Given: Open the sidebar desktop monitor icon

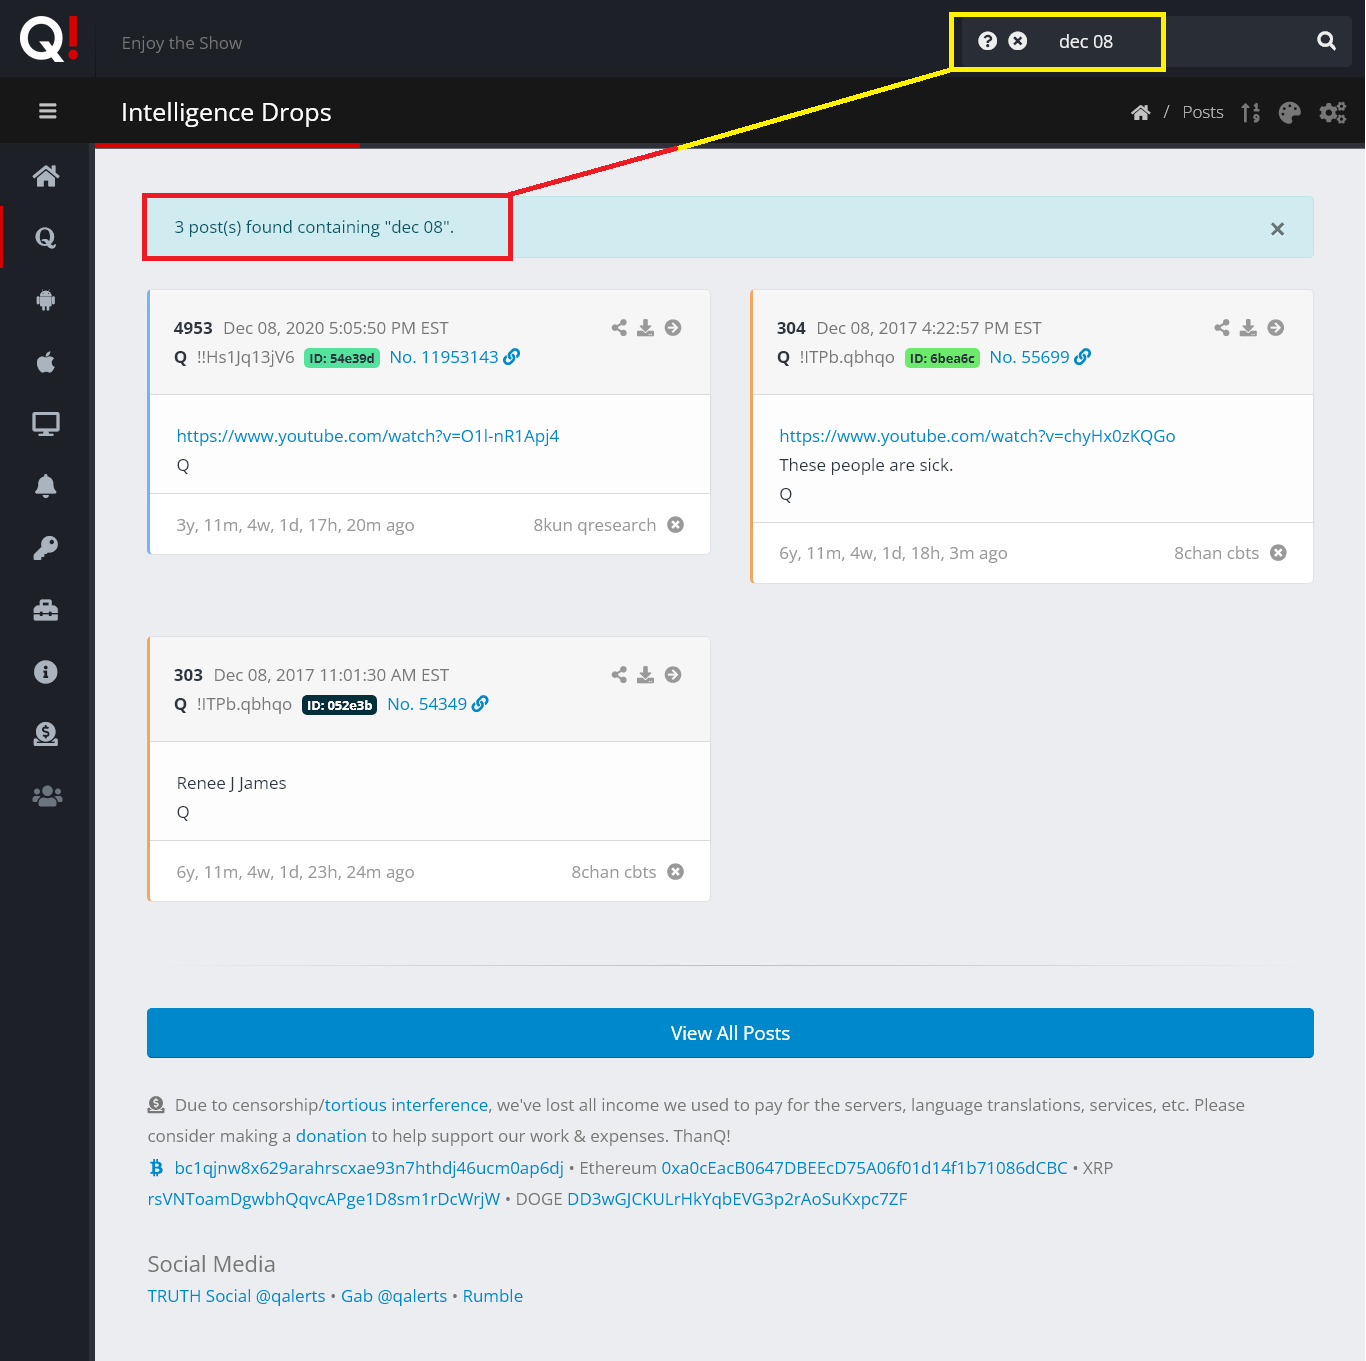Looking at the screenshot, I should 46,424.
